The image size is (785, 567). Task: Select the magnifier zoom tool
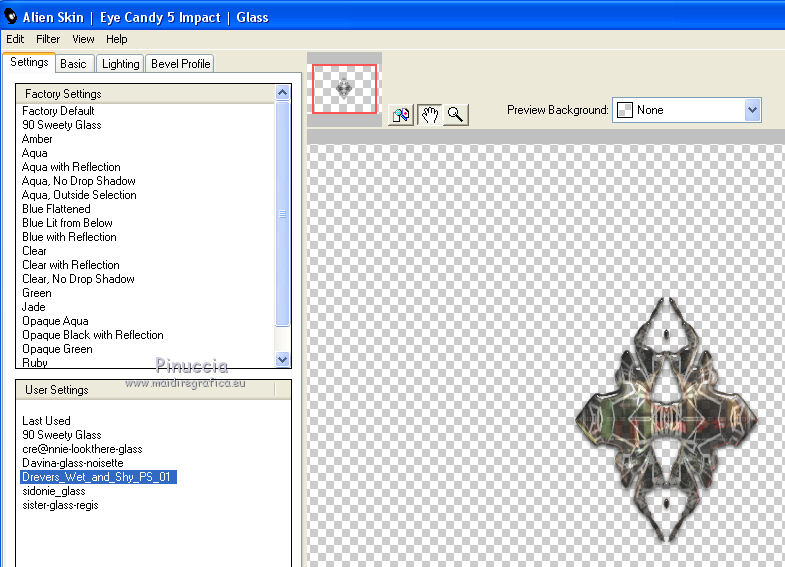[456, 115]
